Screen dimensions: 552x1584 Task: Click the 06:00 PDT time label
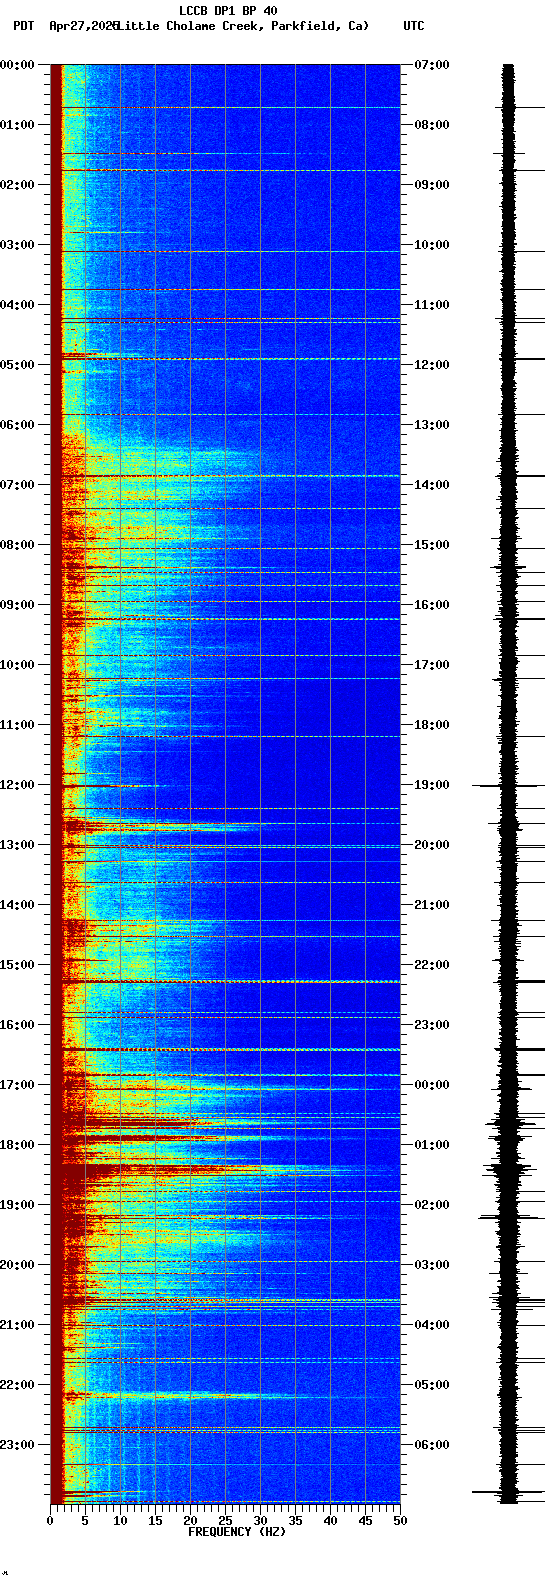(x=17, y=425)
